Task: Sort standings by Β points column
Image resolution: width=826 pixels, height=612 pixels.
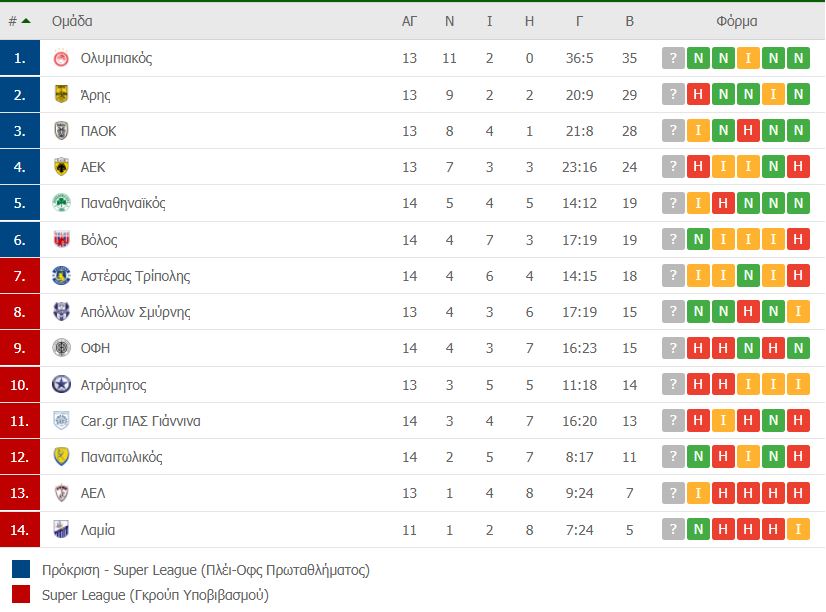Action: [x=629, y=21]
